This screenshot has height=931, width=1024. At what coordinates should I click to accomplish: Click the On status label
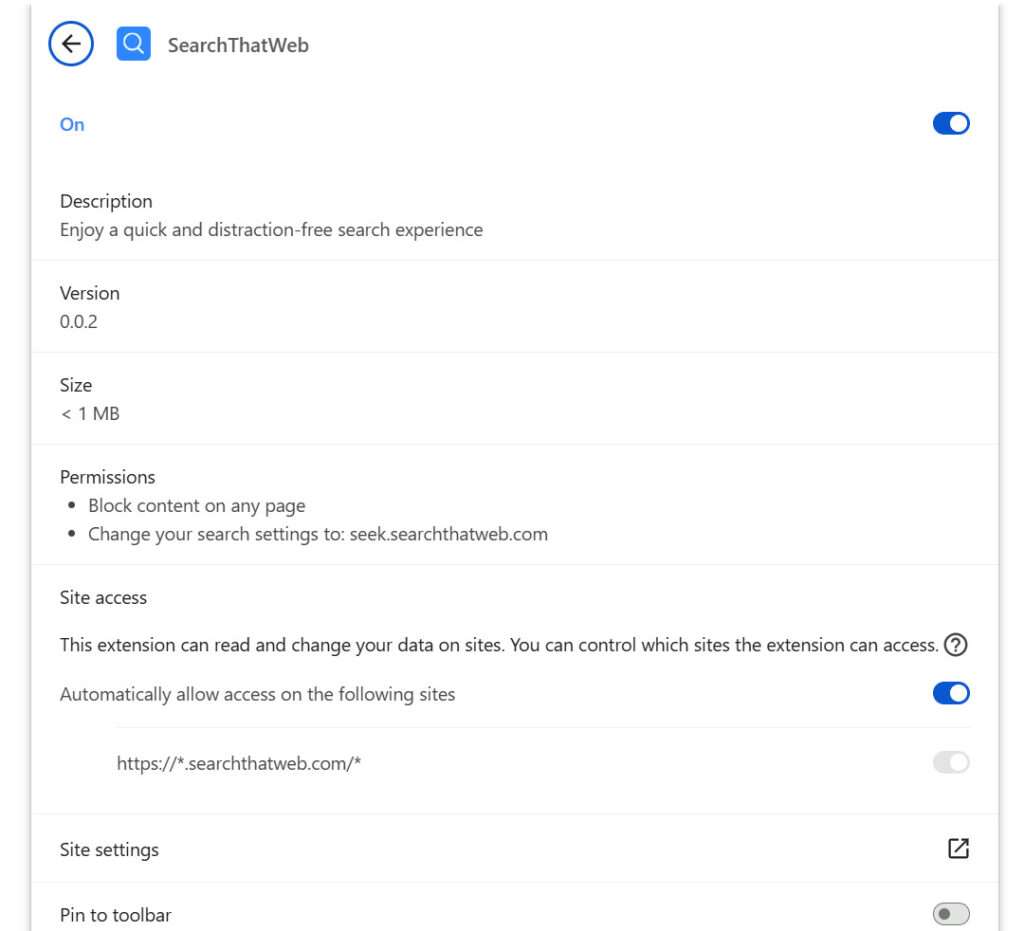(x=71, y=124)
